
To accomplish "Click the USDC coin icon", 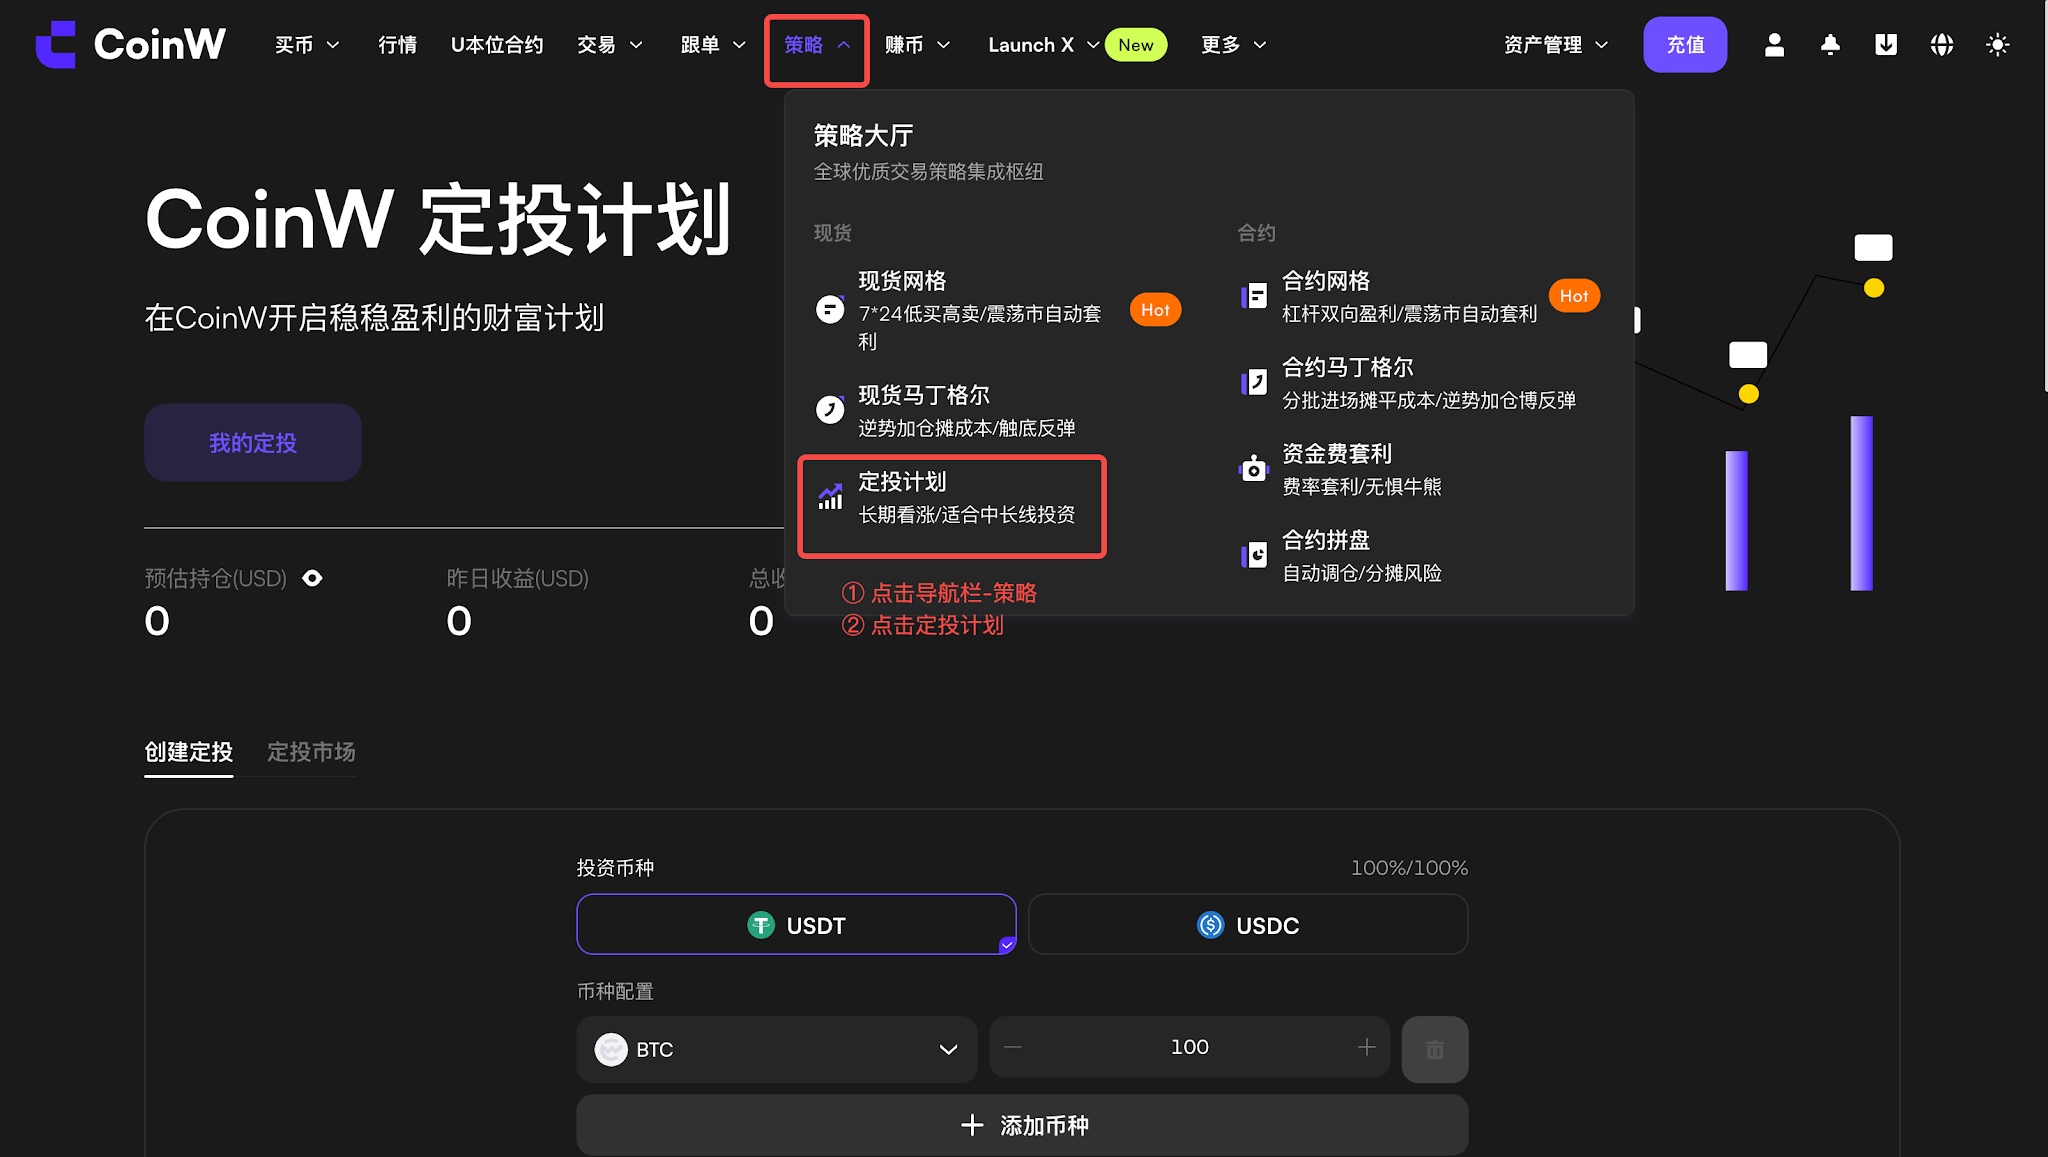I will pyautogui.click(x=1211, y=925).
